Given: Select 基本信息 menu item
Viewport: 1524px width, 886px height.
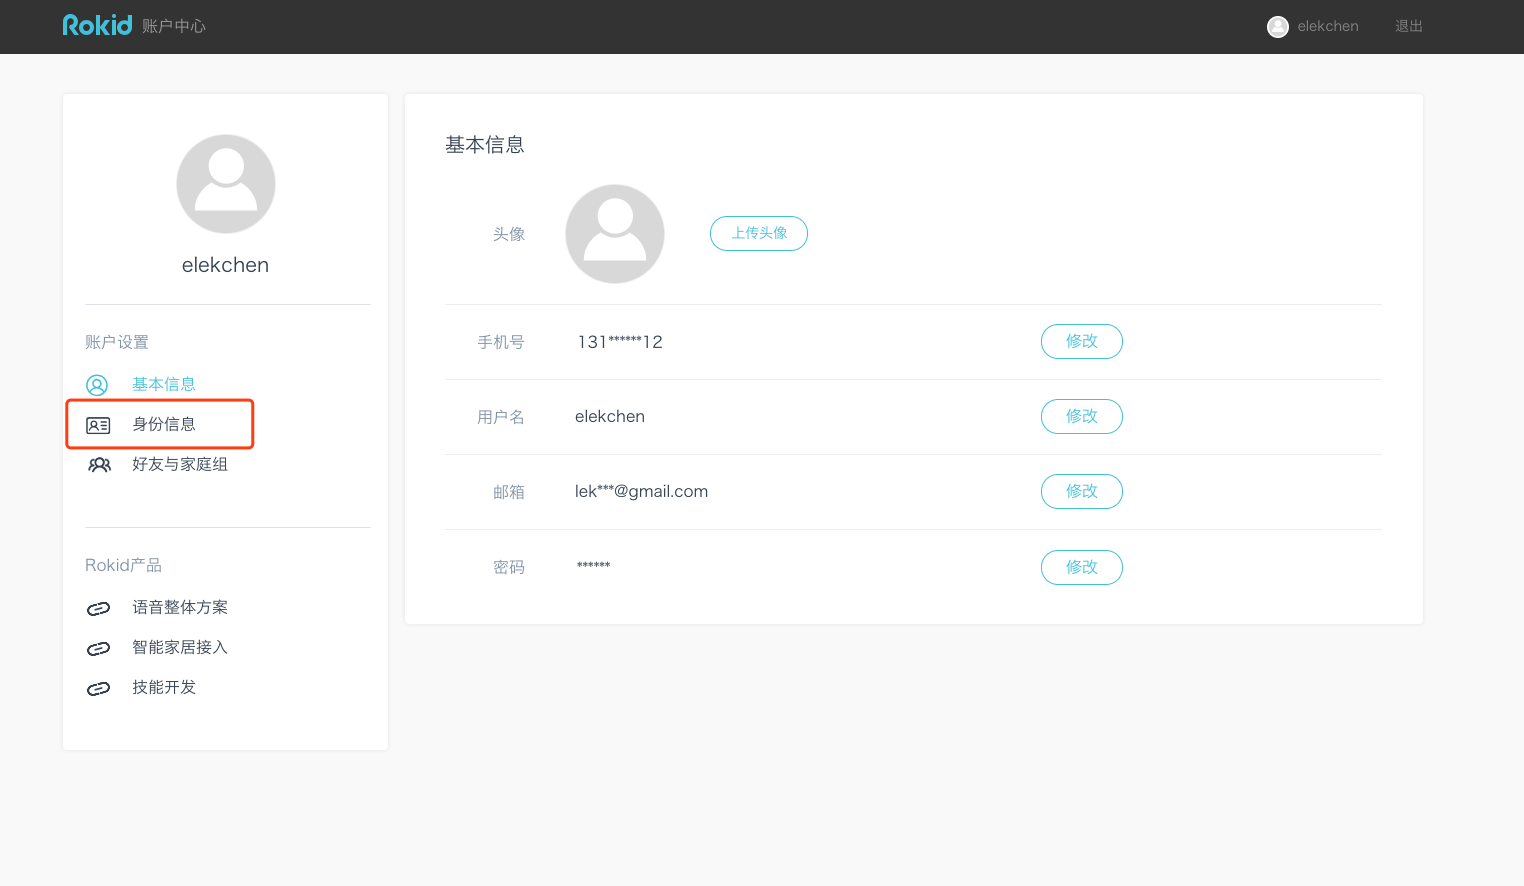Looking at the screenshot, I should [164, 384].
